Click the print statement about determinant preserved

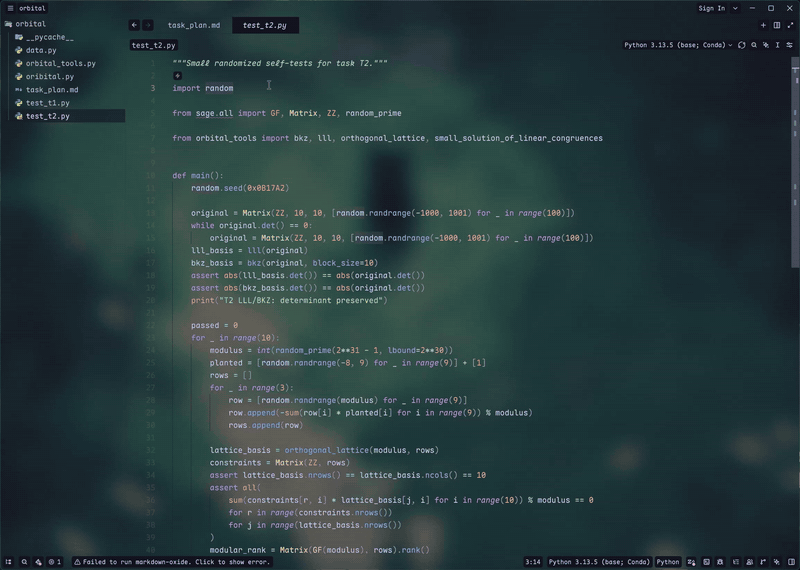point(289,300)
